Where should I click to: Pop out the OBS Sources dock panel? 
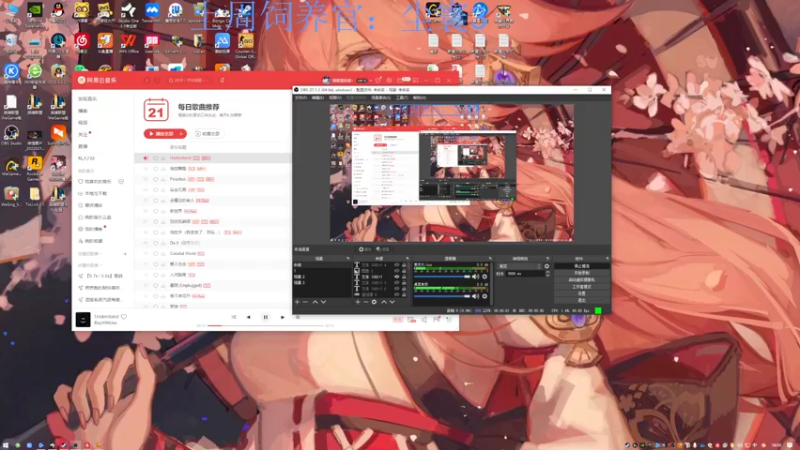[407, 259]
